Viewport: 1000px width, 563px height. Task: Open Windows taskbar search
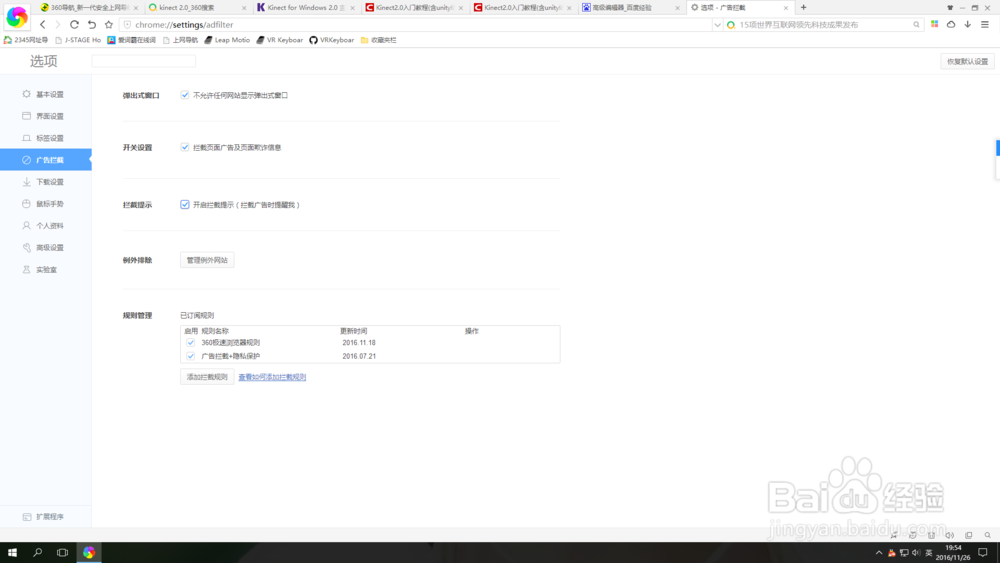37,552
